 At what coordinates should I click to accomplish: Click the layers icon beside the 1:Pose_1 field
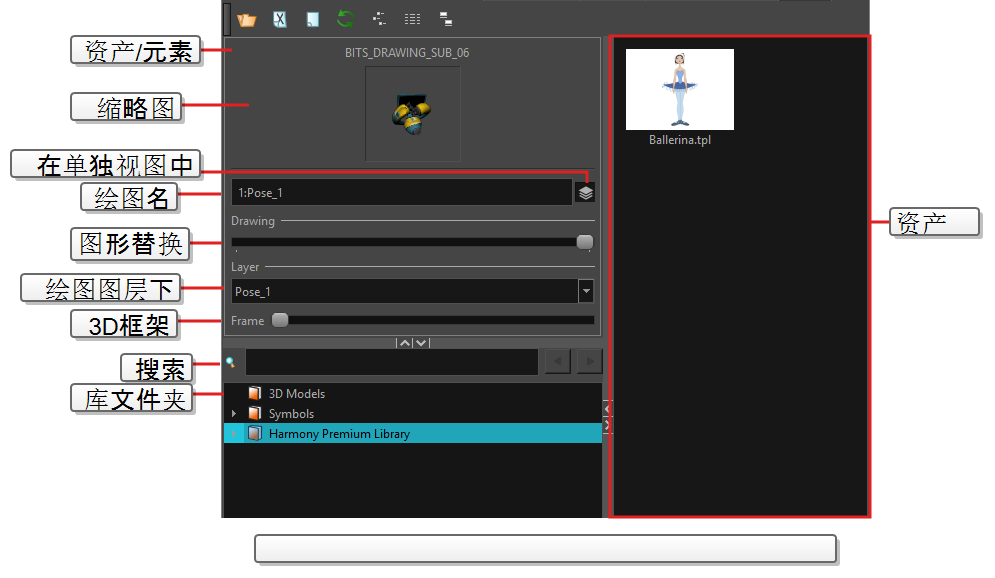[x=586, y=193]
